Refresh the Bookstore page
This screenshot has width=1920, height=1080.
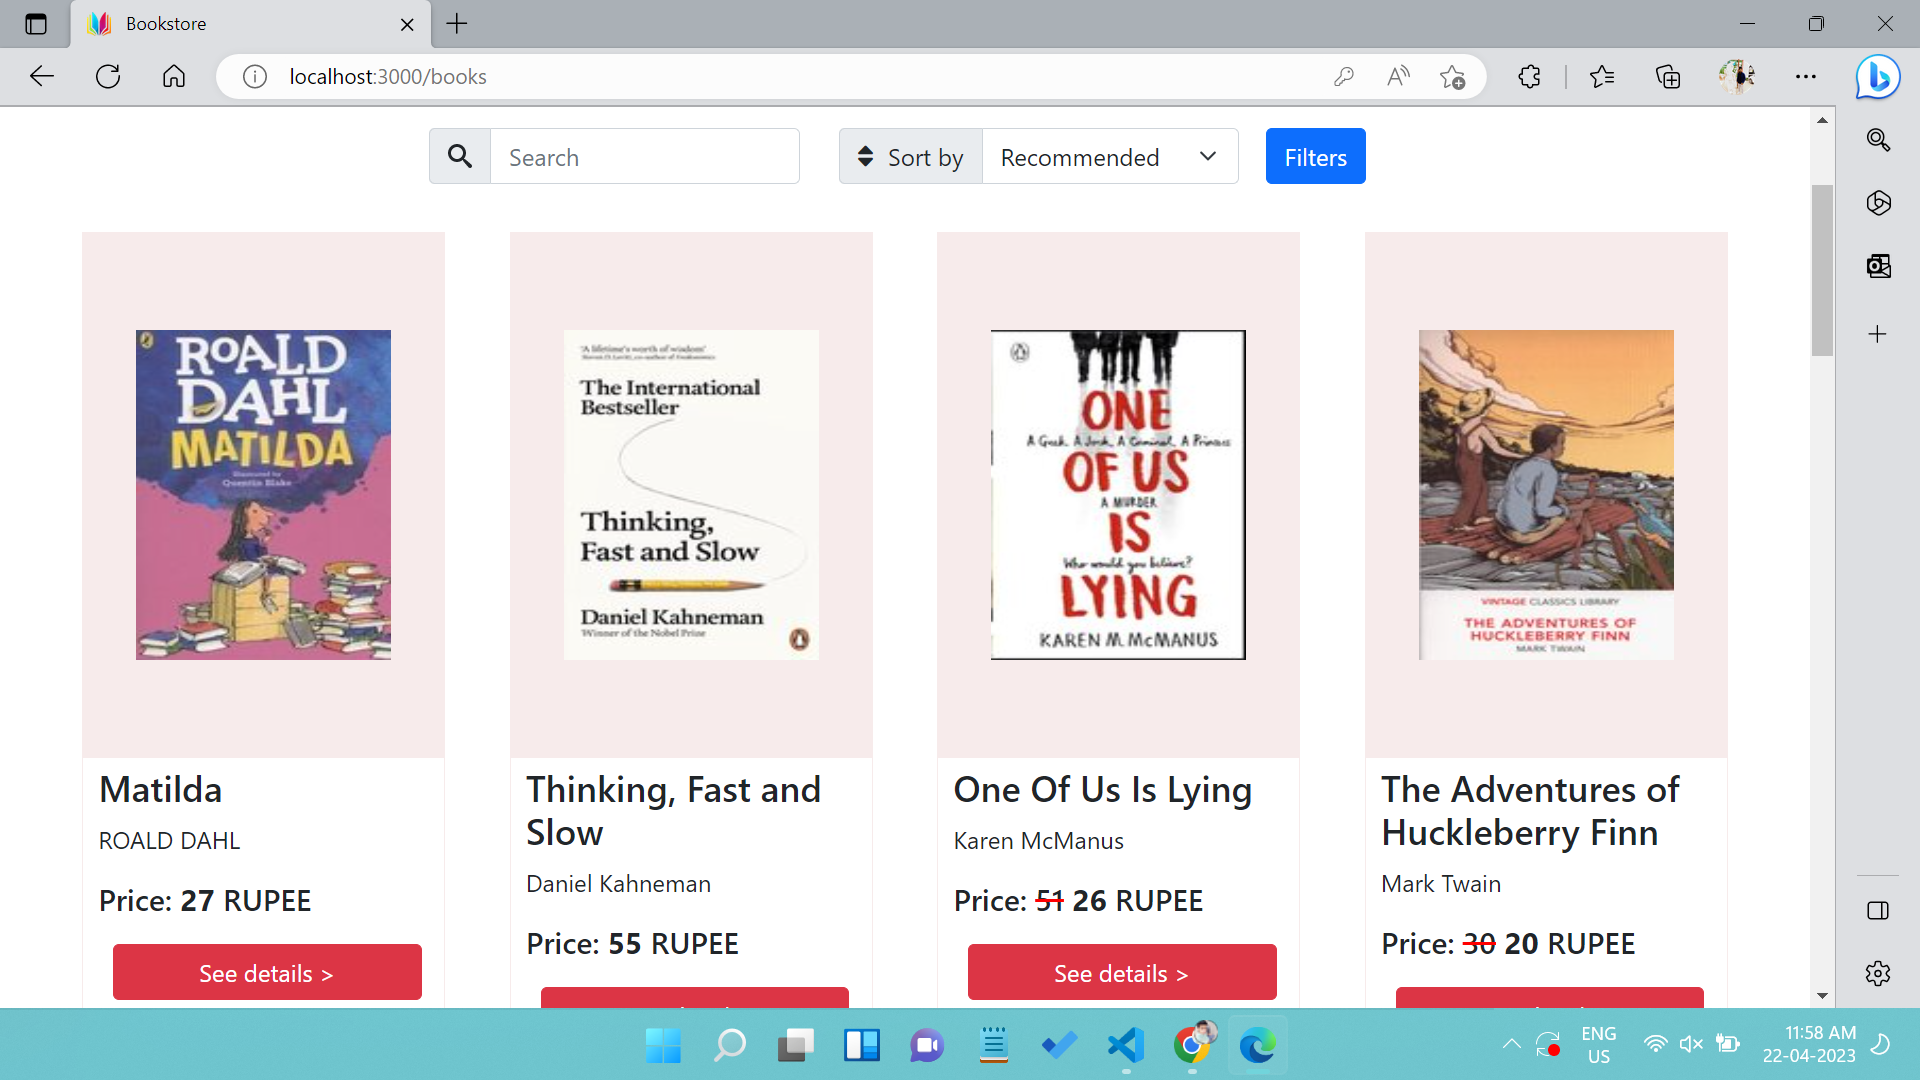(107, 76)
